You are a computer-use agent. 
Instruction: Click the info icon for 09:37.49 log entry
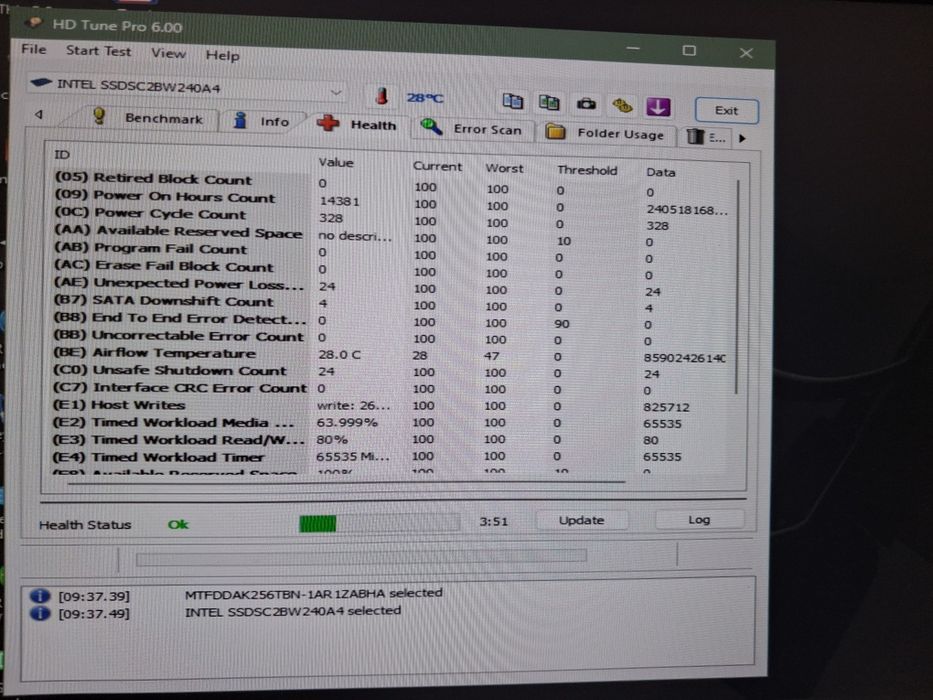[40, 612]
